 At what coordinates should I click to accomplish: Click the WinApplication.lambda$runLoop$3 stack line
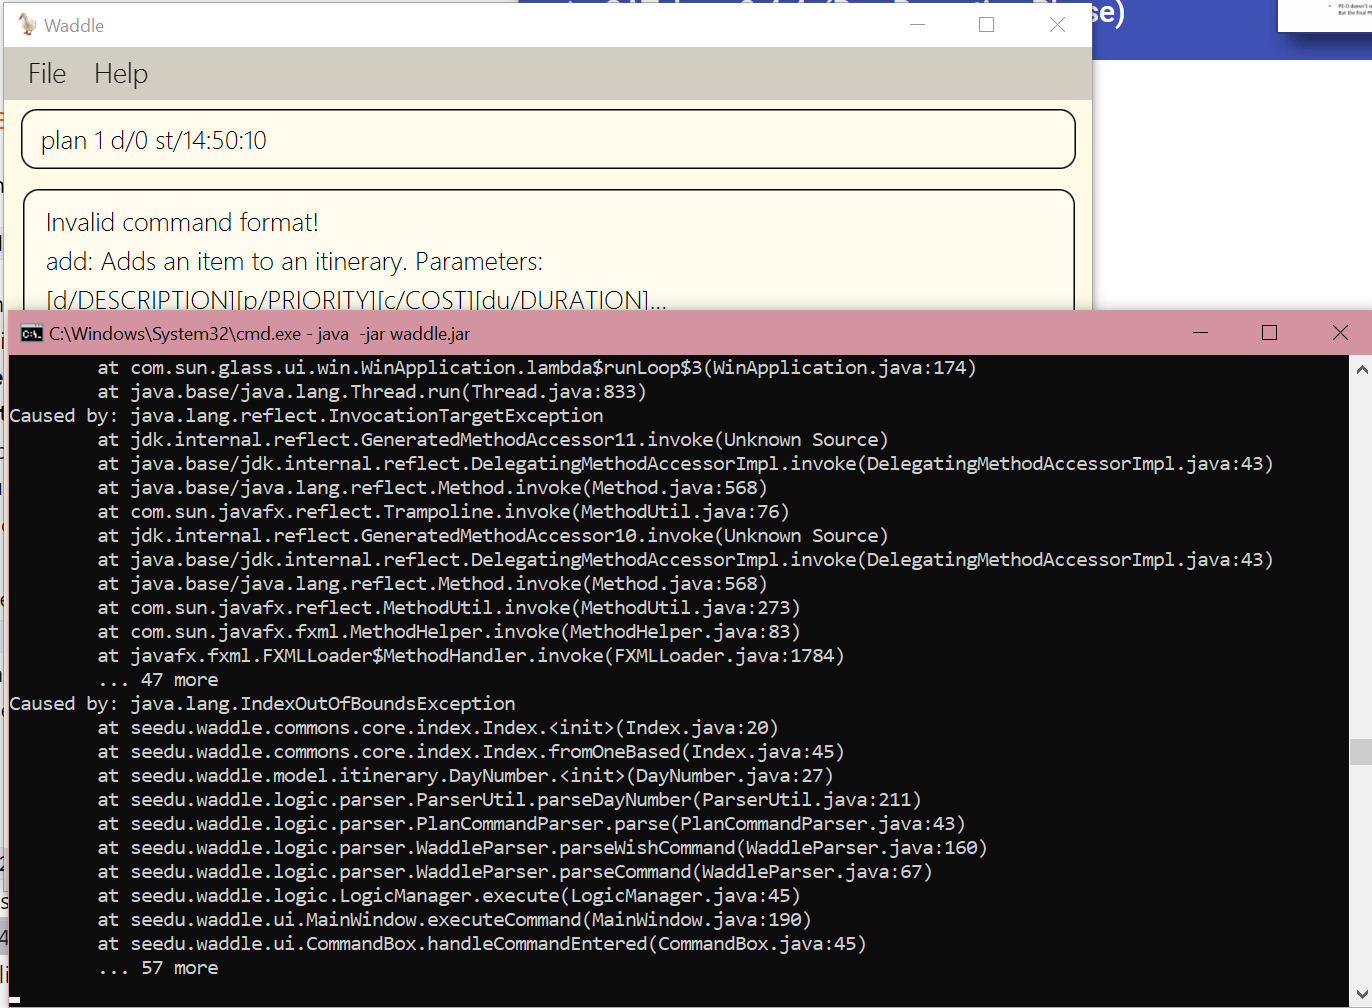[x=537, y=368]
